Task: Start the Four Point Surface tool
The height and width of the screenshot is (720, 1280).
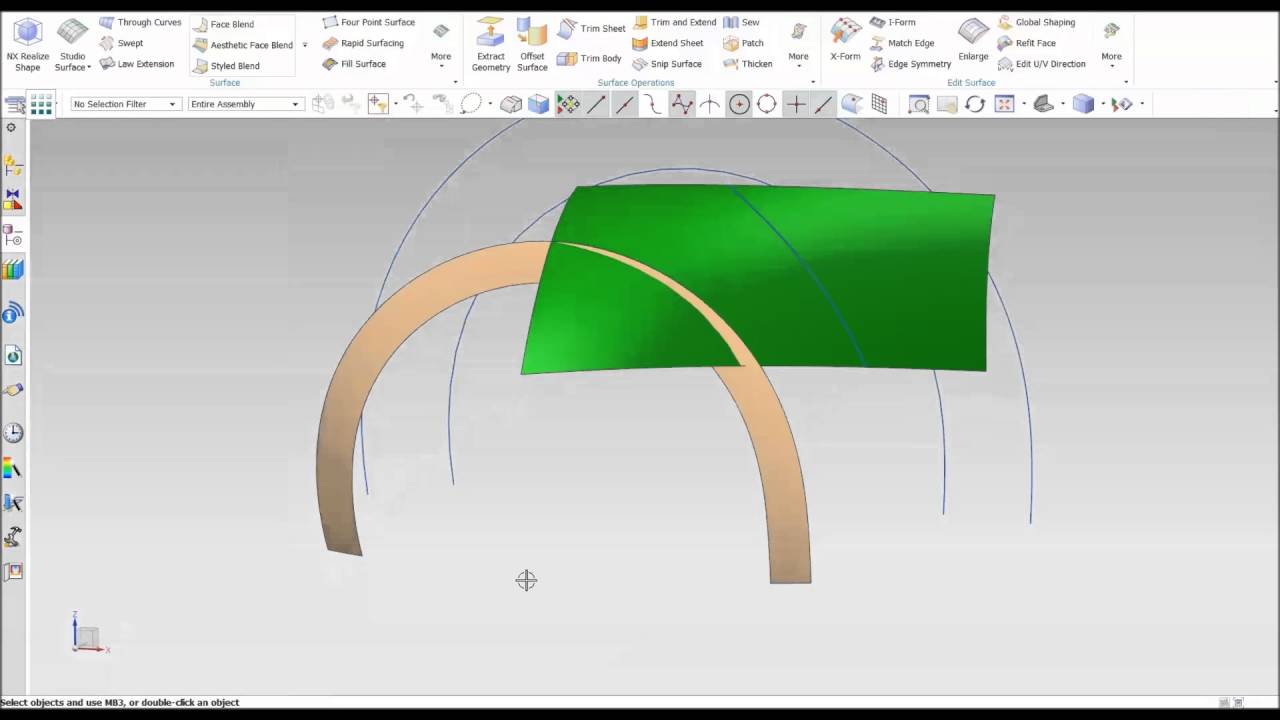Action: click(368, 22)
